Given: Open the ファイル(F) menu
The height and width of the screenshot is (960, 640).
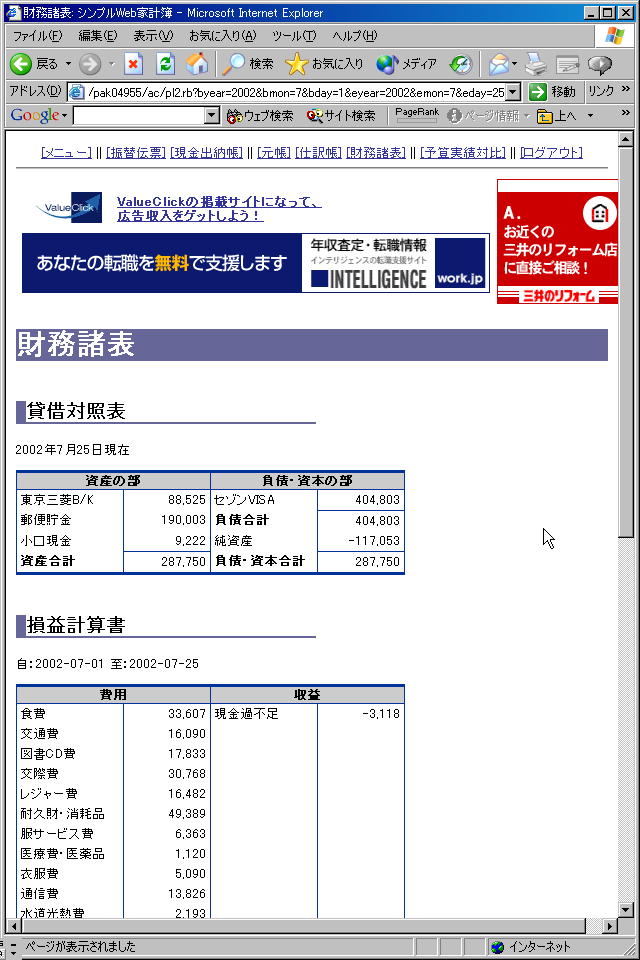Looking at the screenshot, I should coord(37,36).
